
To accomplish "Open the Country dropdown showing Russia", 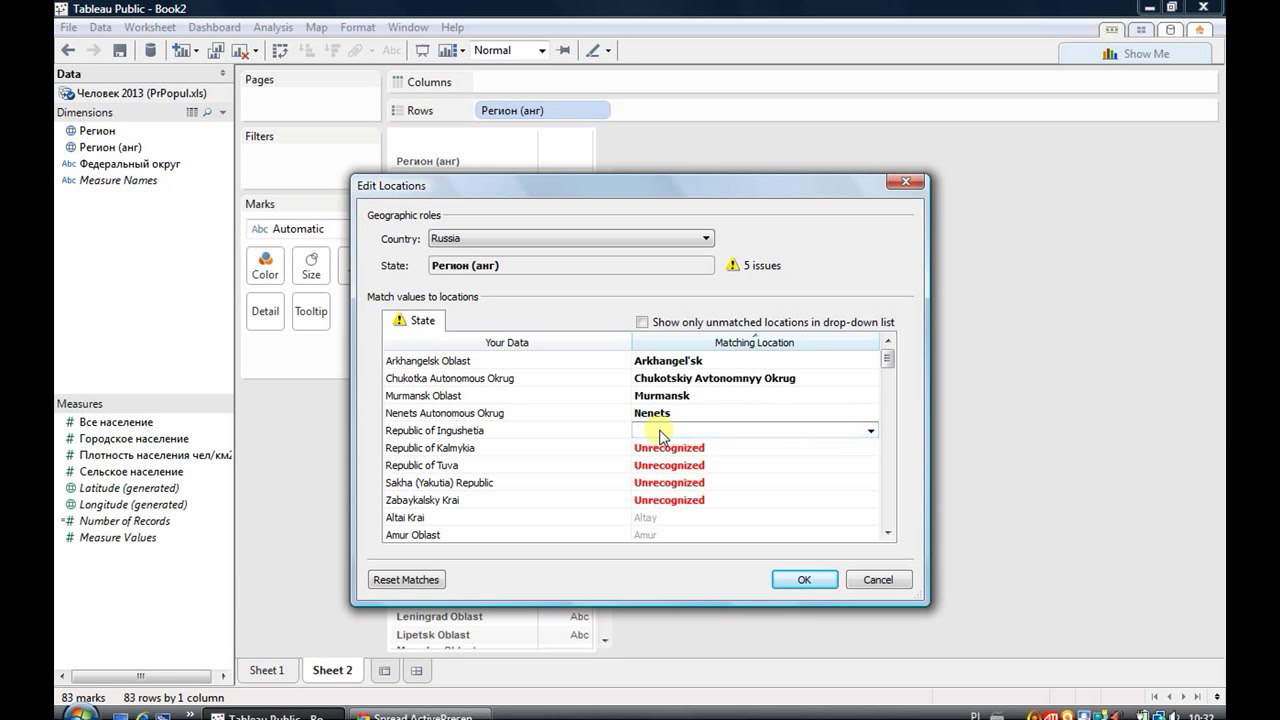I will 571,239.
